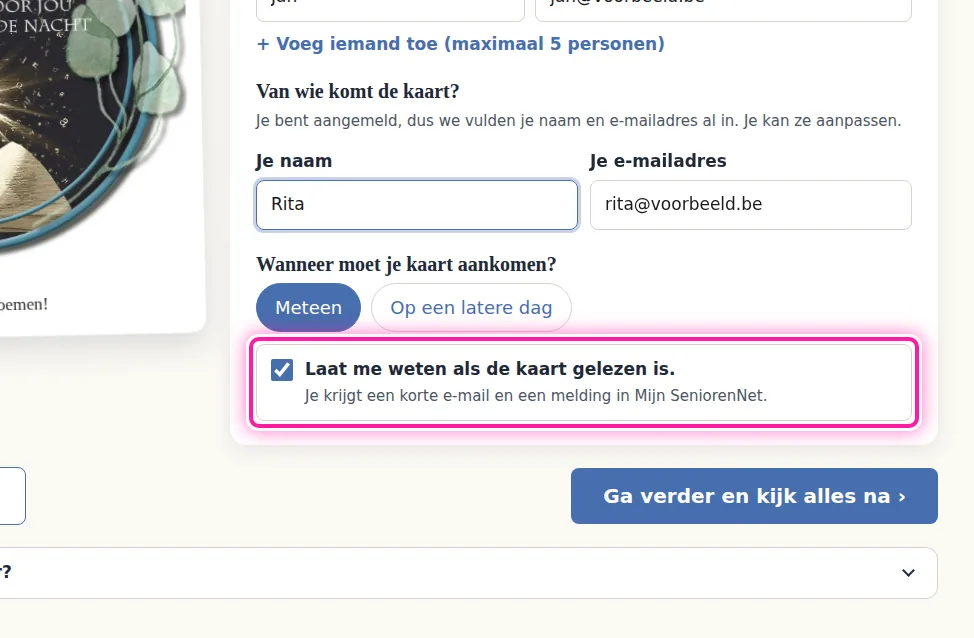Image resolution: width=974 pixels, height=638 pixels.
Task: Focus the 'Je naam' field with Rita
Action: point(417,205)
